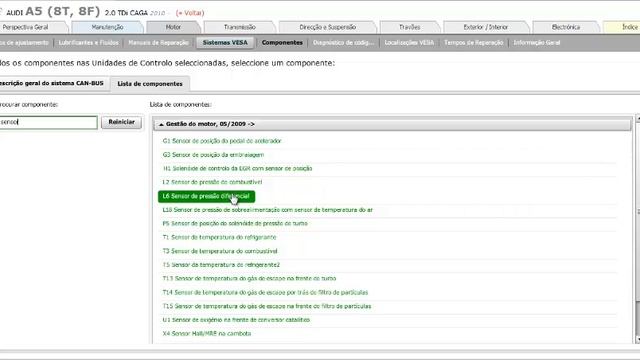Select Sistemas VESA submenu
The height and width of the screenshot is (360, 640).
[x=225, y=42]
